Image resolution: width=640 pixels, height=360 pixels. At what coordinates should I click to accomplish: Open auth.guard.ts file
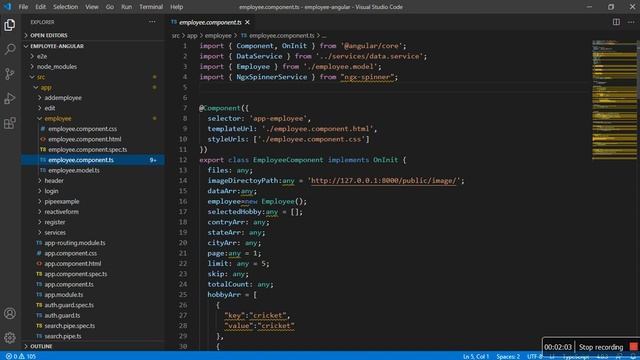pos(93,316)
